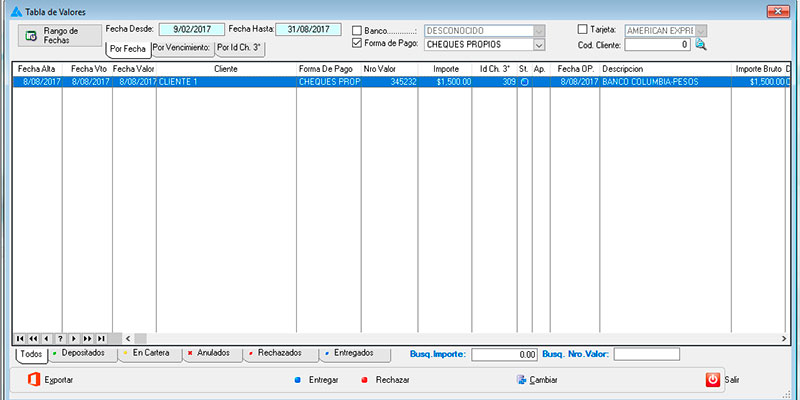
Task: Select the Por Vencimiento tab
Action: pyautogui.click(x=181, y=47)
